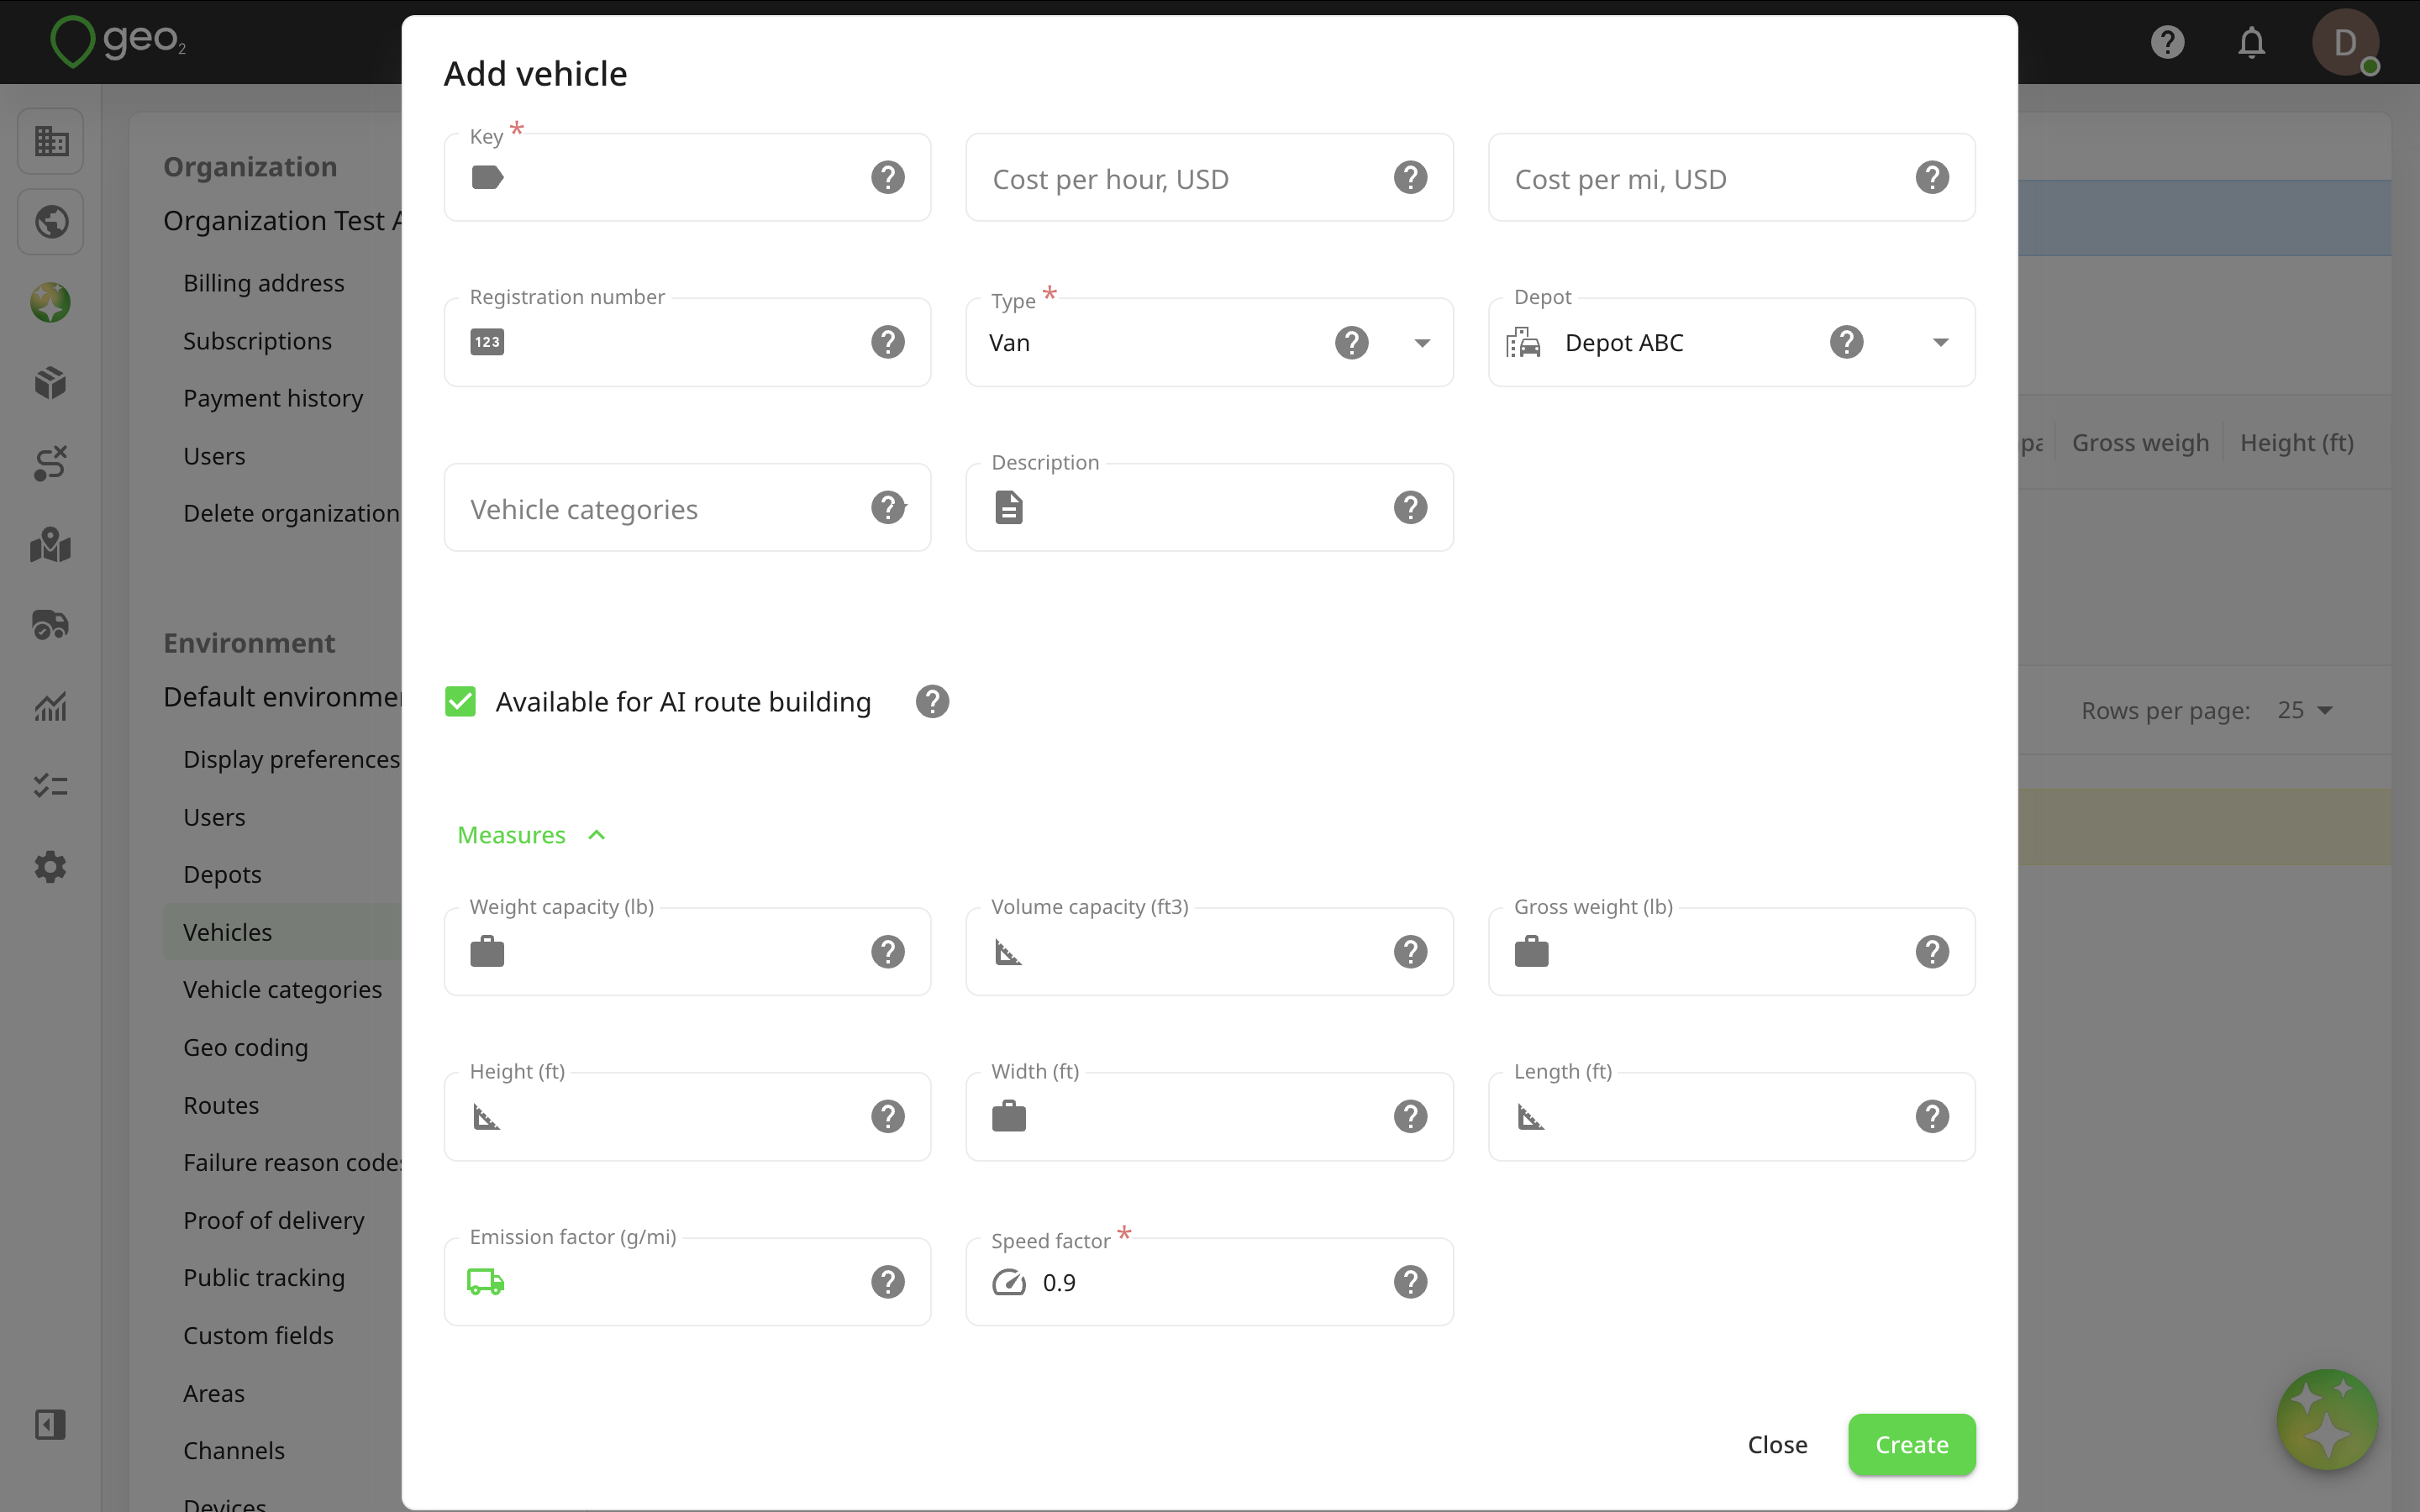Open global help icon in top bar
The width and height of the screenshot is (2420, 1512).
(x=2167, y=42)
